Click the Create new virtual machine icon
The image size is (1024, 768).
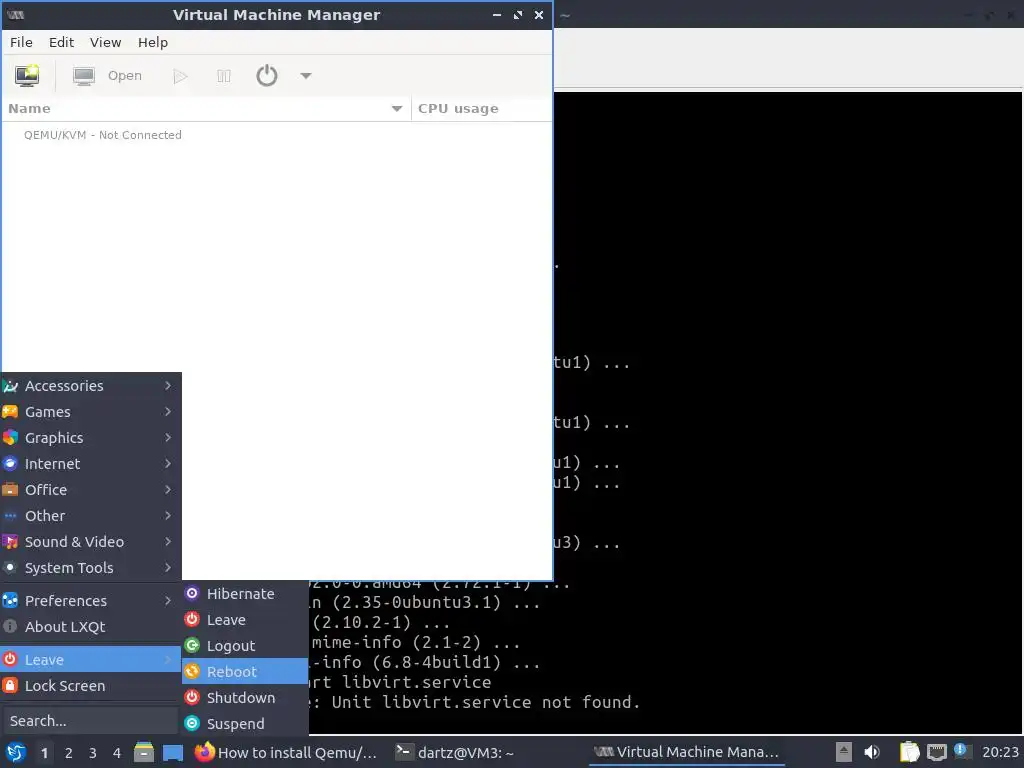click(27, 76)
